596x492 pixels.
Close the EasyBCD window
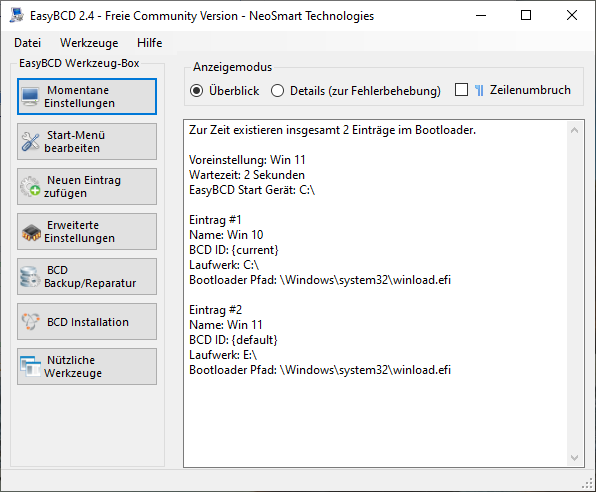(572, 15)
